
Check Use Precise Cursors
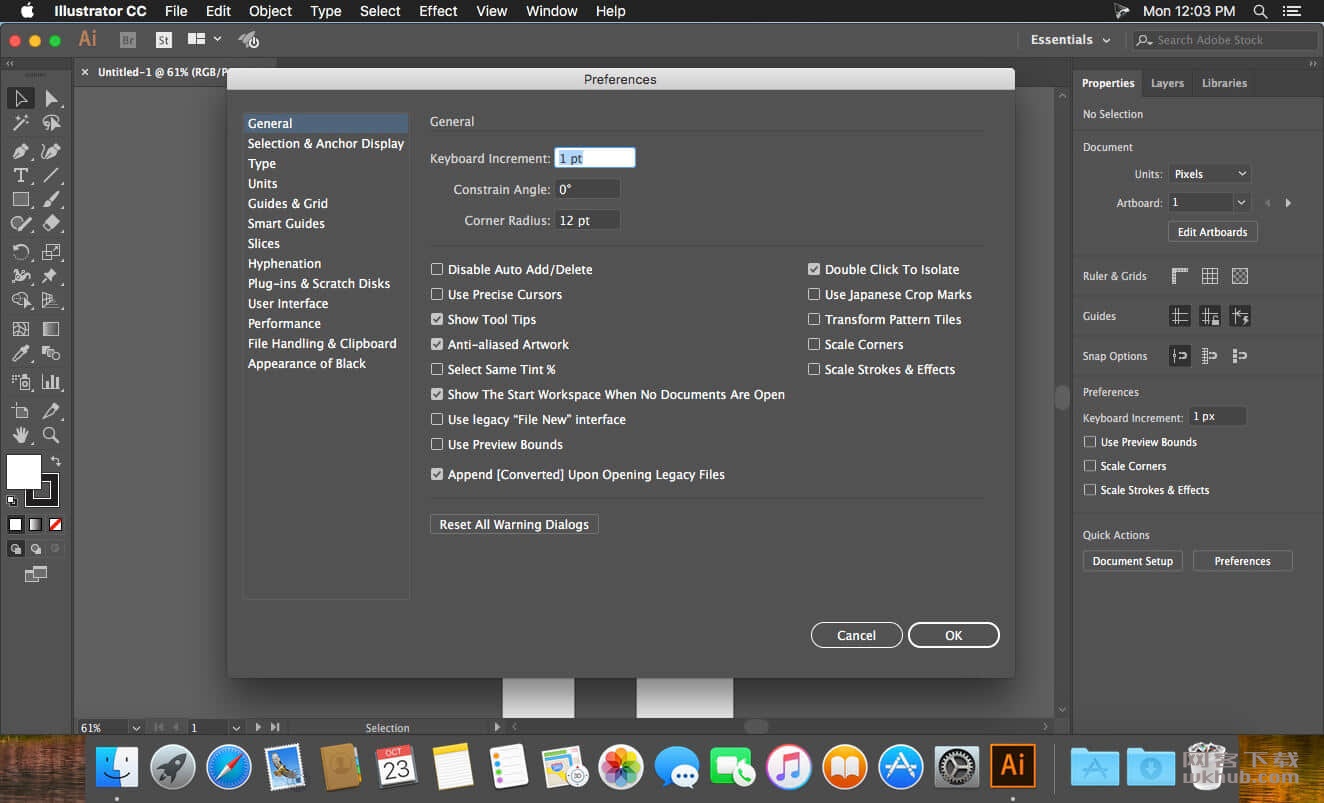pyautogui.click(x=437, y=294)
